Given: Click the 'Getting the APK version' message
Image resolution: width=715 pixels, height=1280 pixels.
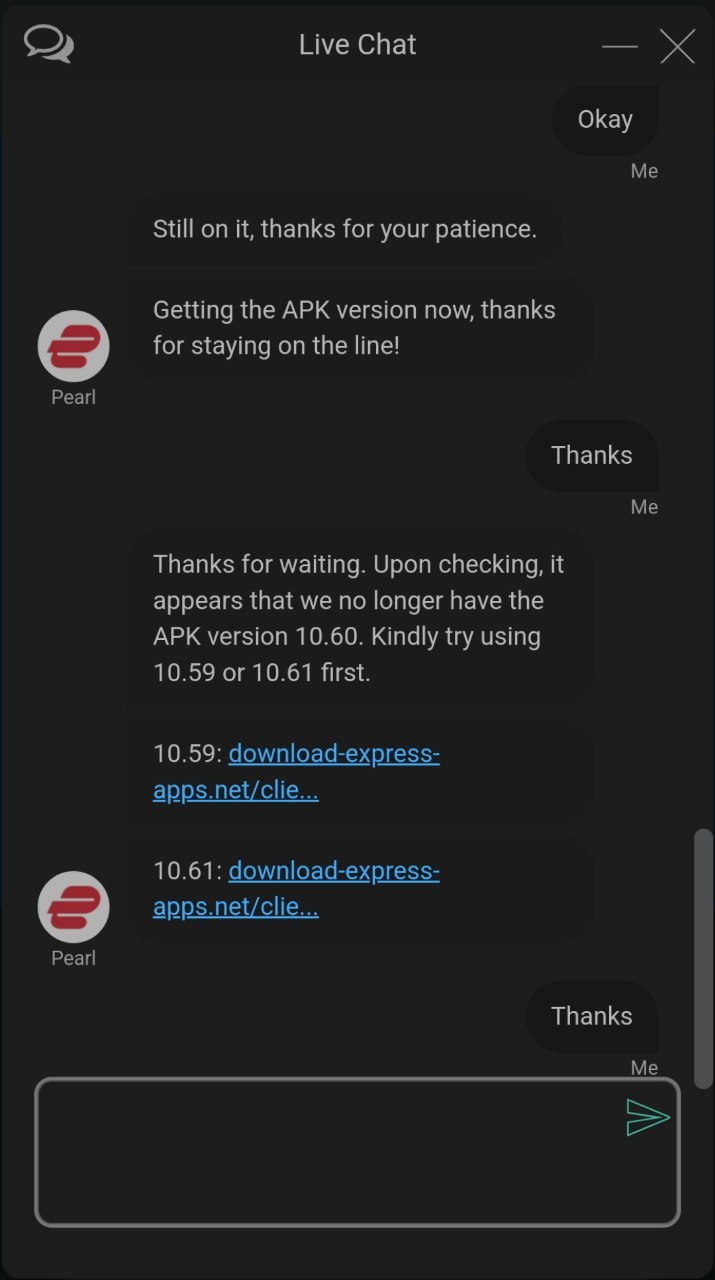Looking at the screenshot, I should (360, 328).
